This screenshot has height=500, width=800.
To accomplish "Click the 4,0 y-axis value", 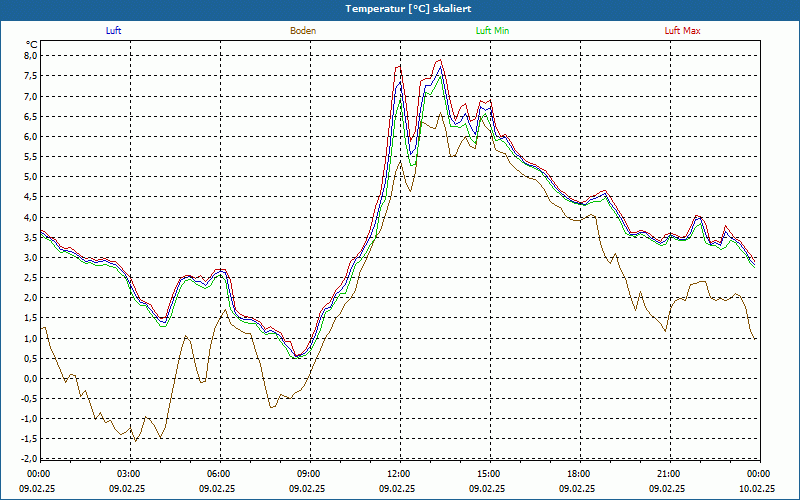I will point(31,217).
